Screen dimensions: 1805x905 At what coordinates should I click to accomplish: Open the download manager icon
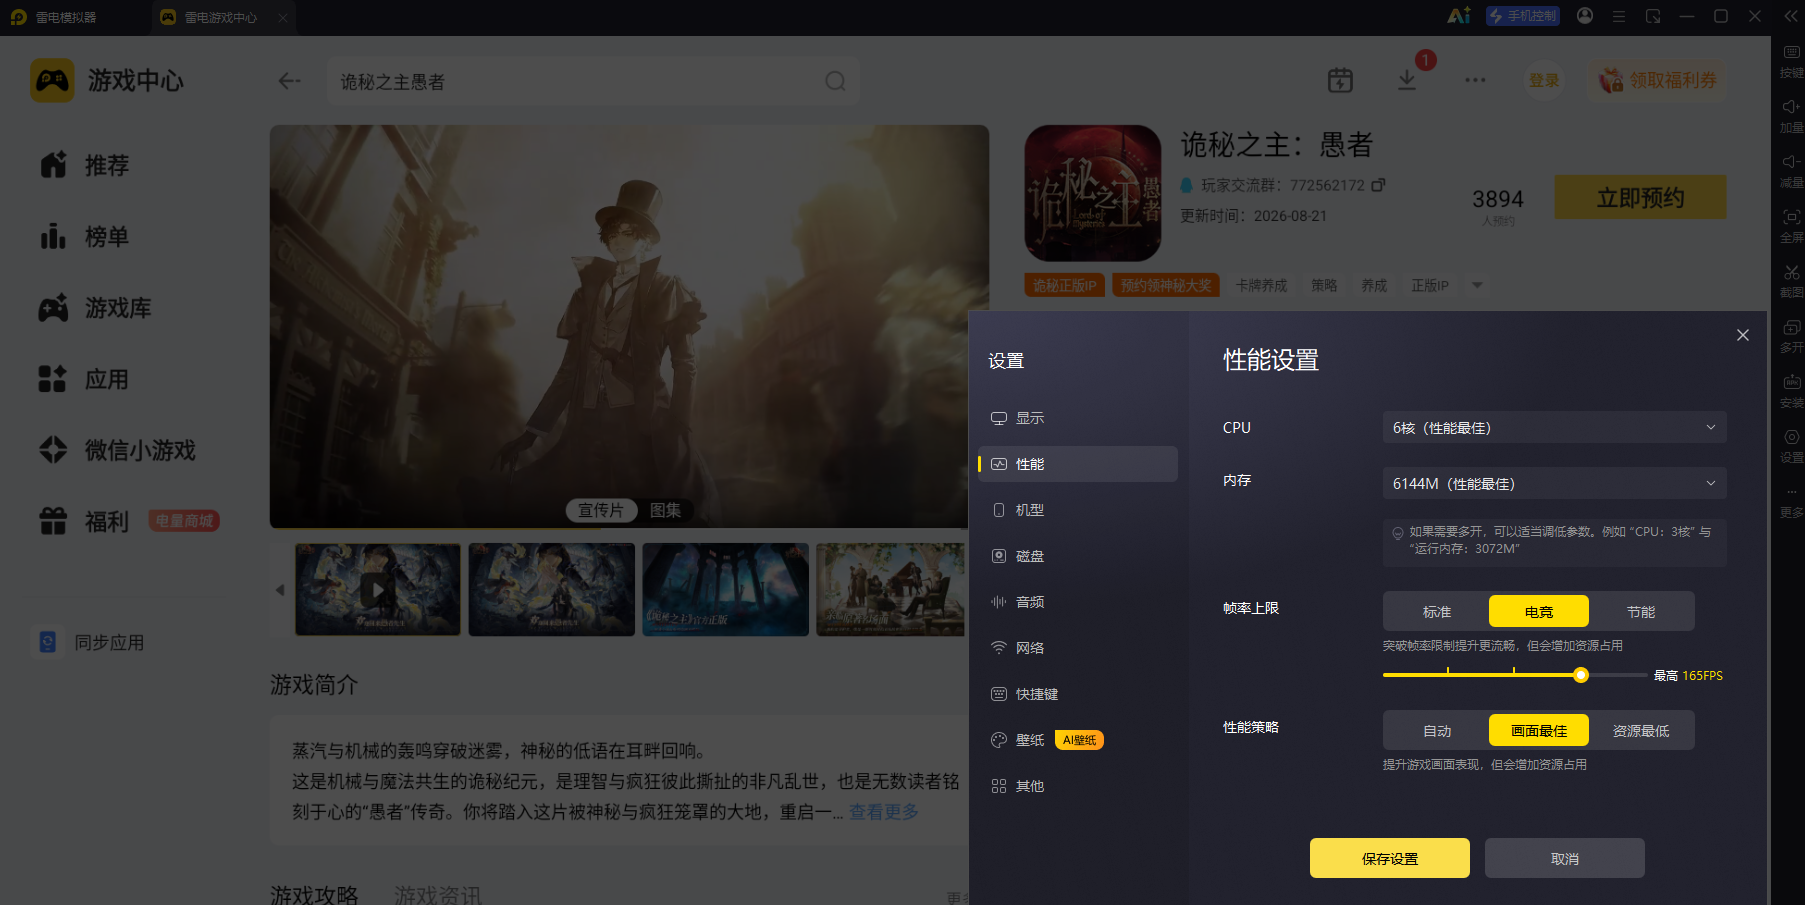[x=1407, y=80]
